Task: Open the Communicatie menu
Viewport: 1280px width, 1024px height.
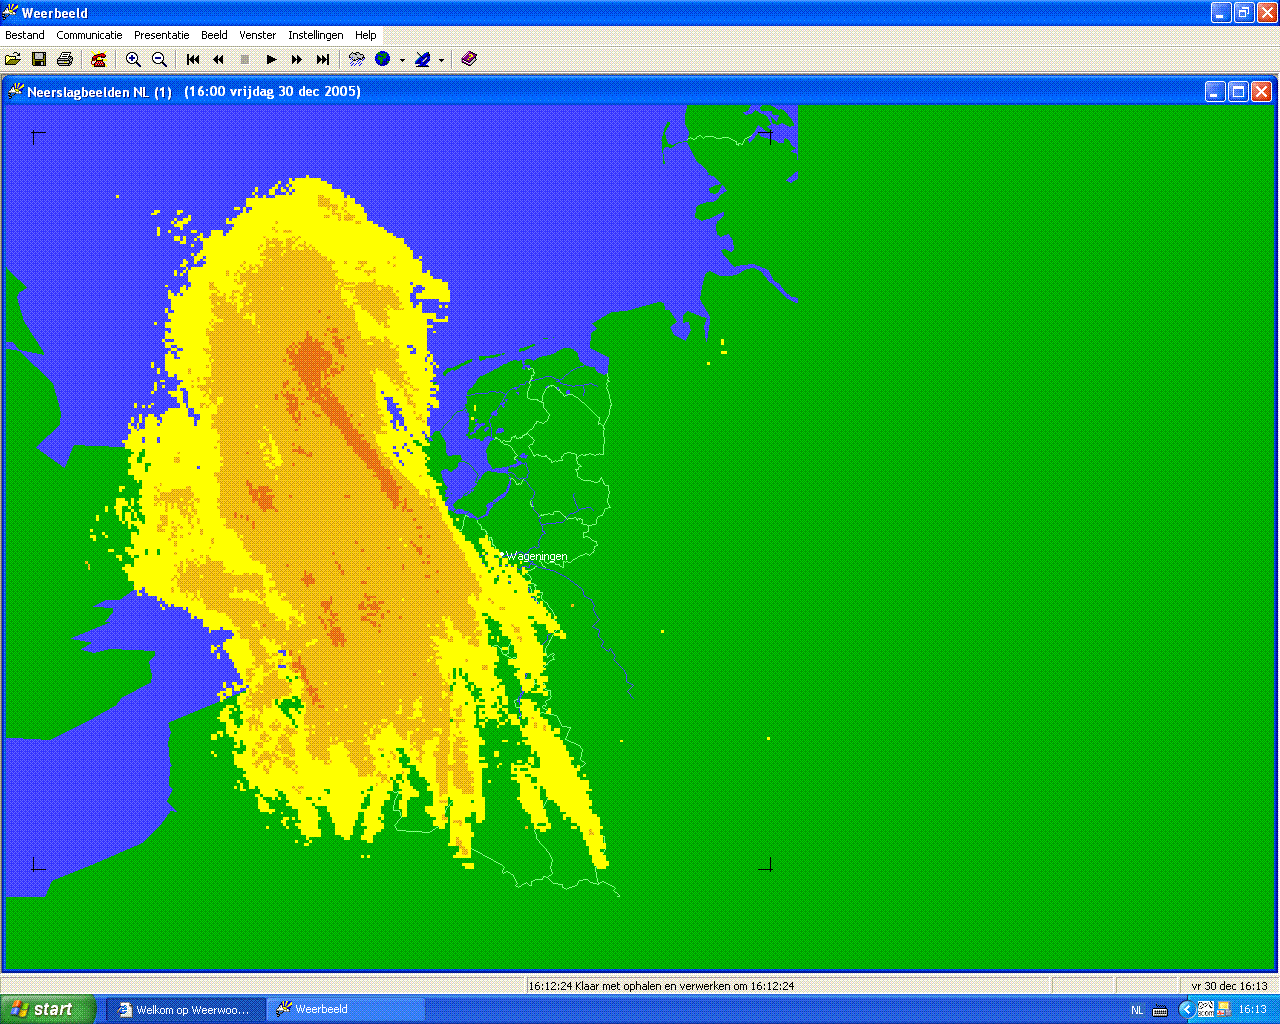Action: [89, 35]
